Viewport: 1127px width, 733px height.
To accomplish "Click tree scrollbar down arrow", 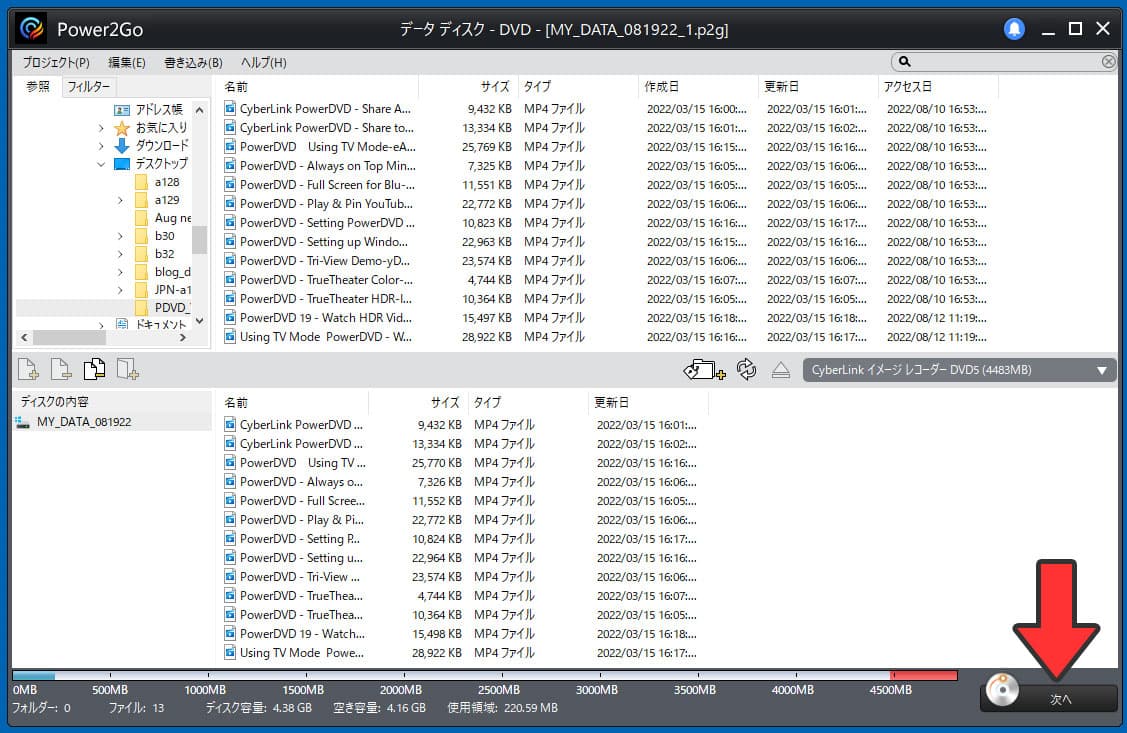I will coord(199,321).
